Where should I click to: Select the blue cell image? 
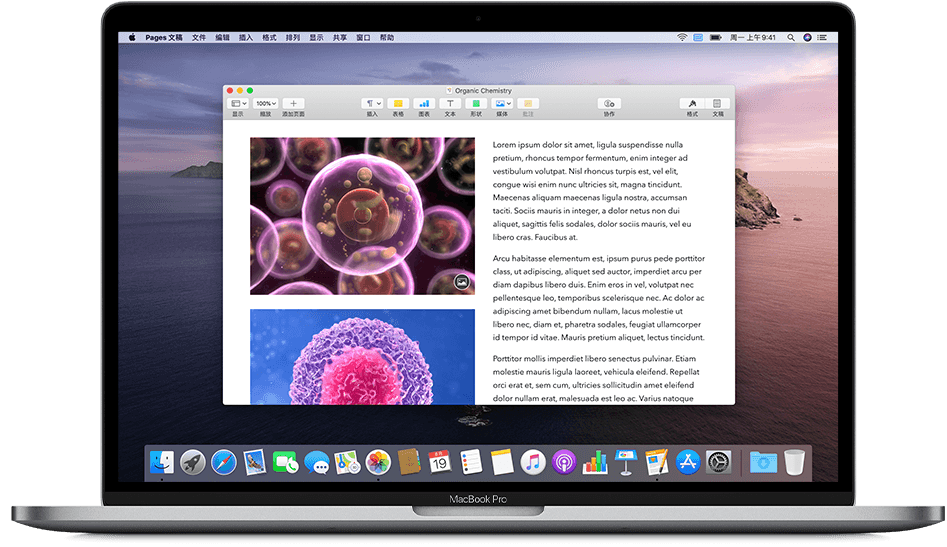coord(362,357)
